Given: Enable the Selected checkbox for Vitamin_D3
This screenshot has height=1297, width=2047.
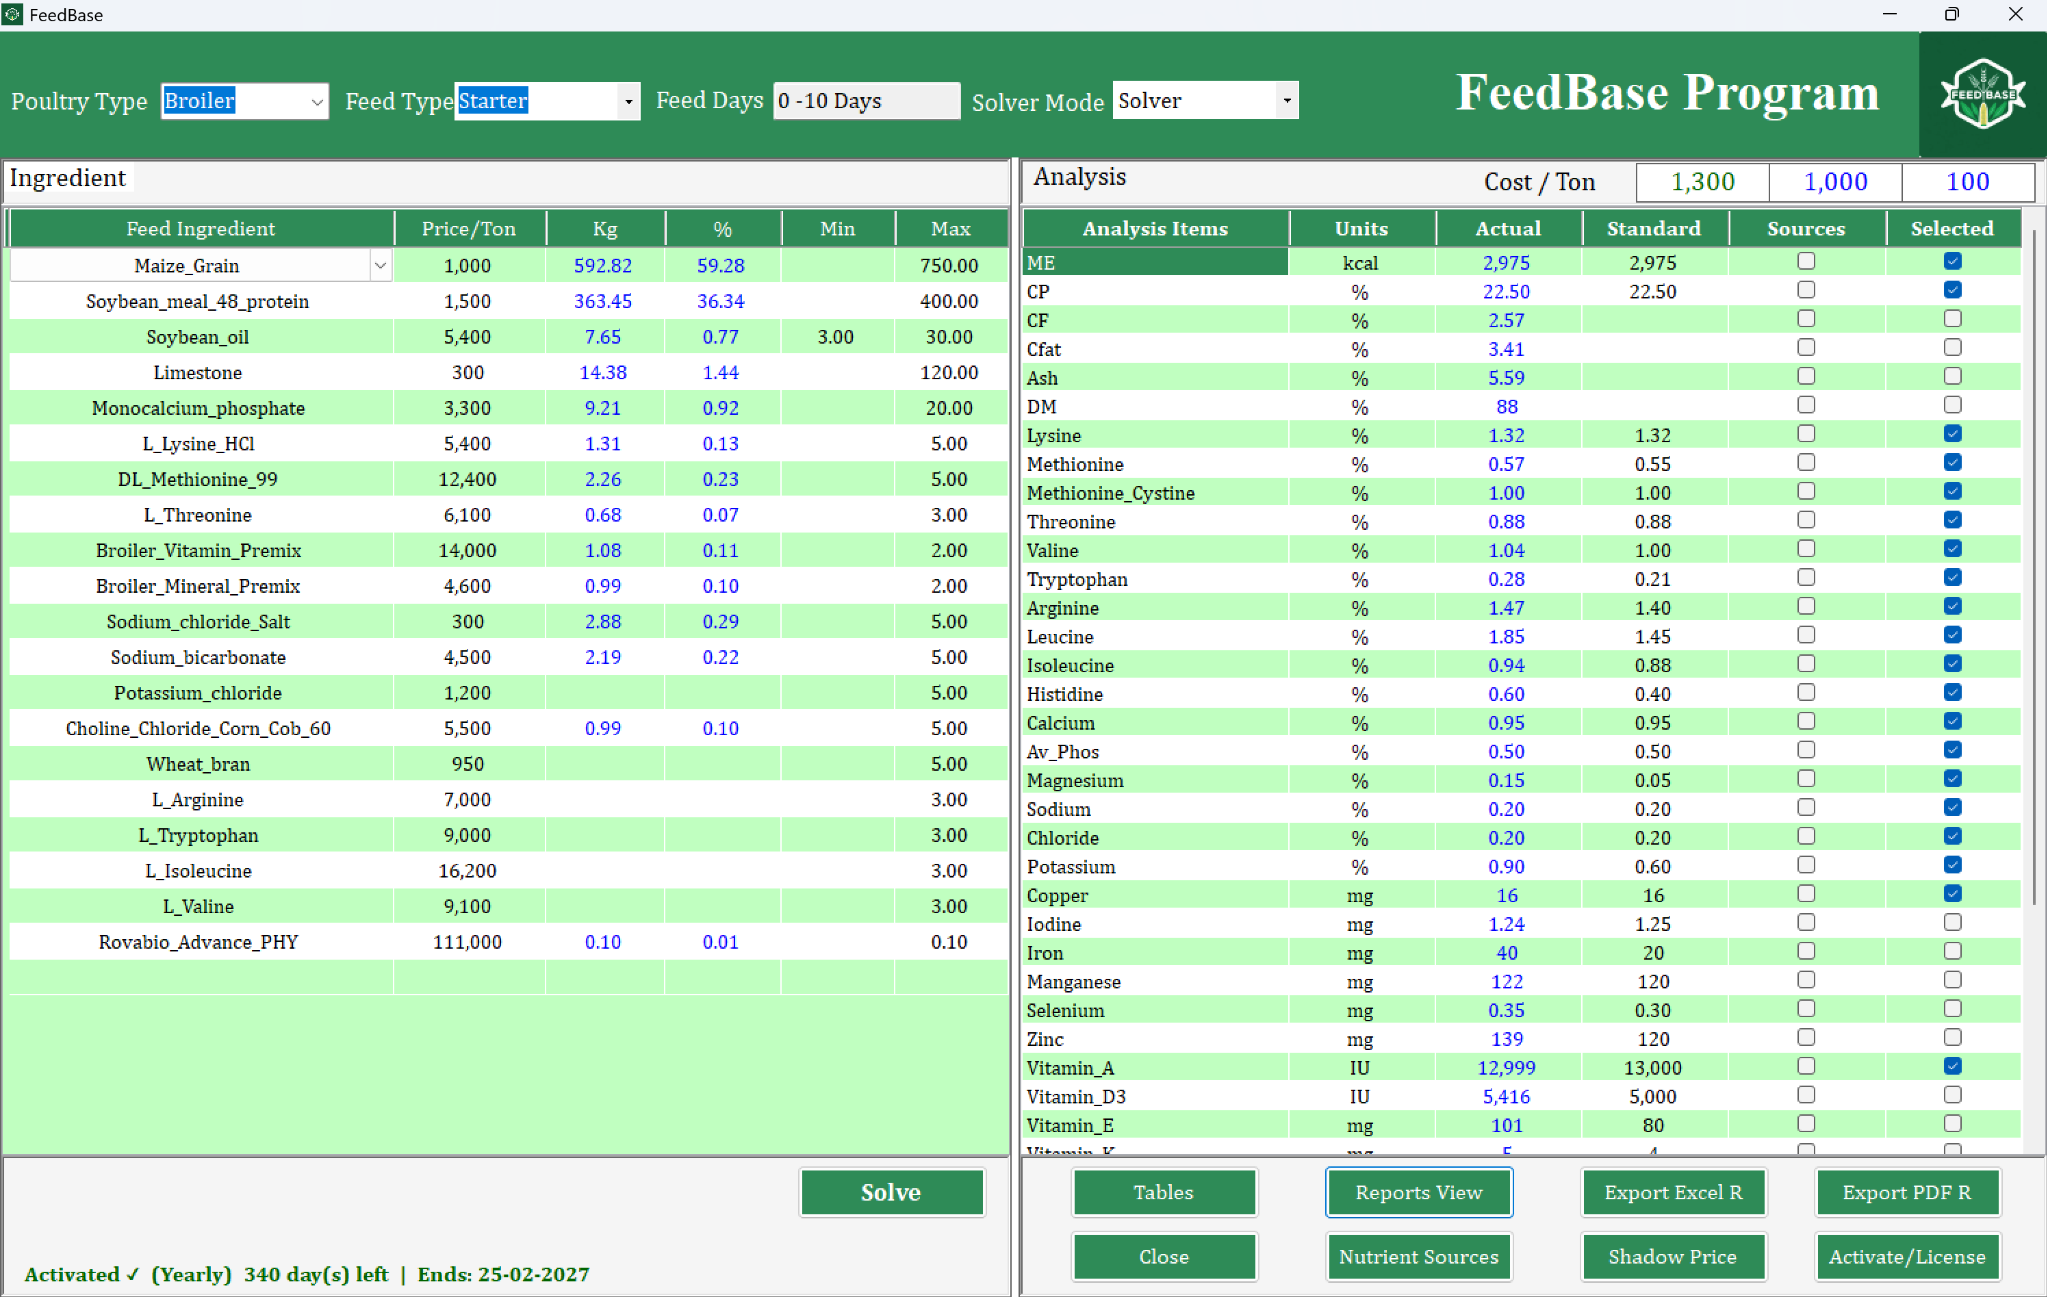Looking at the screenshot, I should (1952, 1094).
